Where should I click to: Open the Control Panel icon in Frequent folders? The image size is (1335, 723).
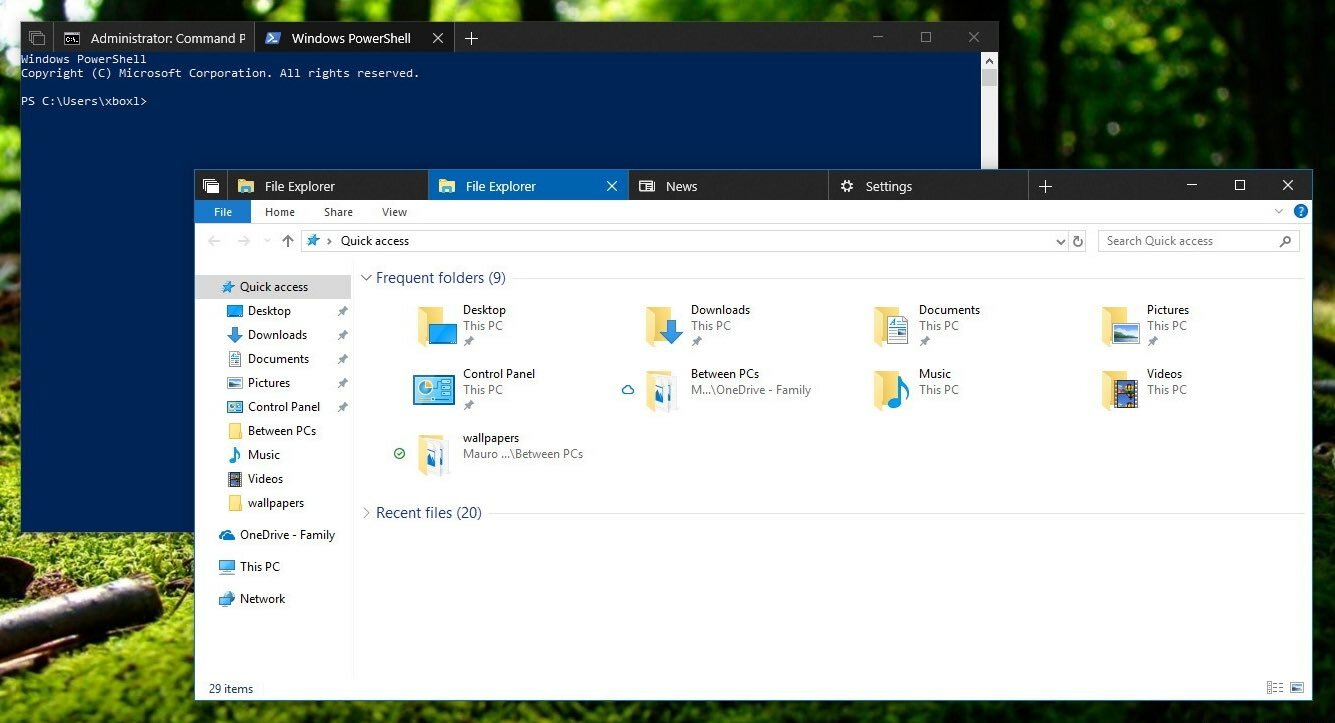[x=434, y=390]
